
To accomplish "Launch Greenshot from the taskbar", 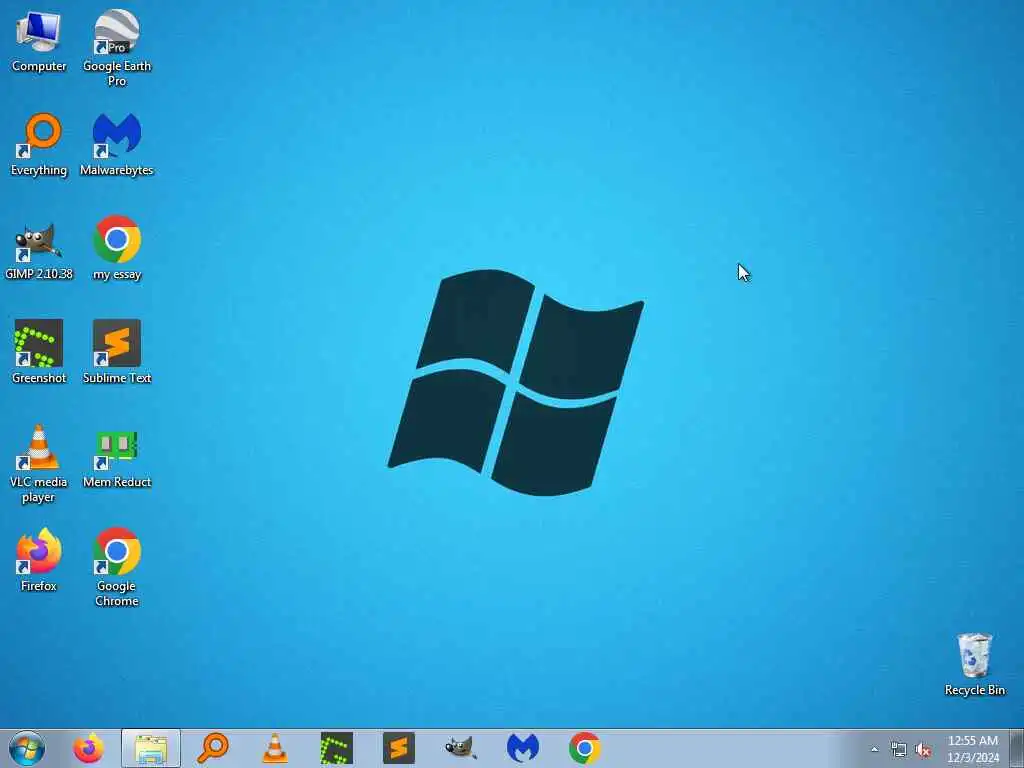I will (337, 748).
